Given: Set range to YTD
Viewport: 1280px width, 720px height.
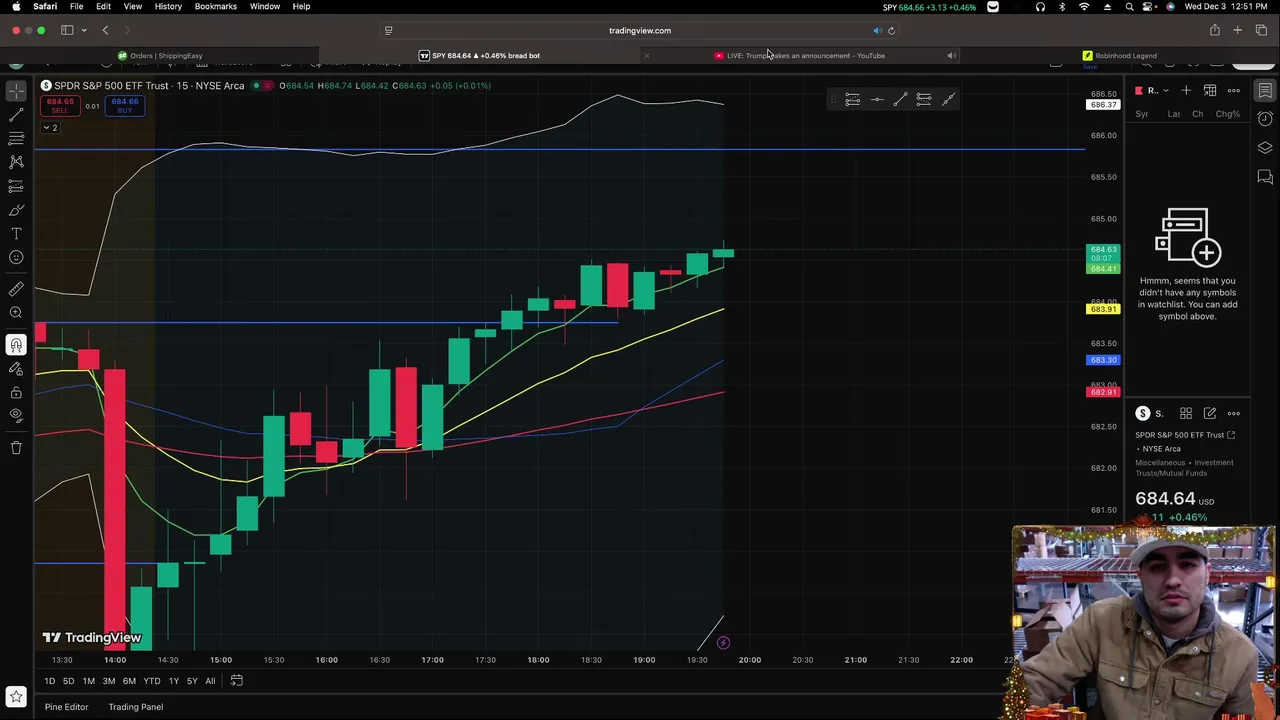Looking at the screenshot, I should [x=151, y=681].
